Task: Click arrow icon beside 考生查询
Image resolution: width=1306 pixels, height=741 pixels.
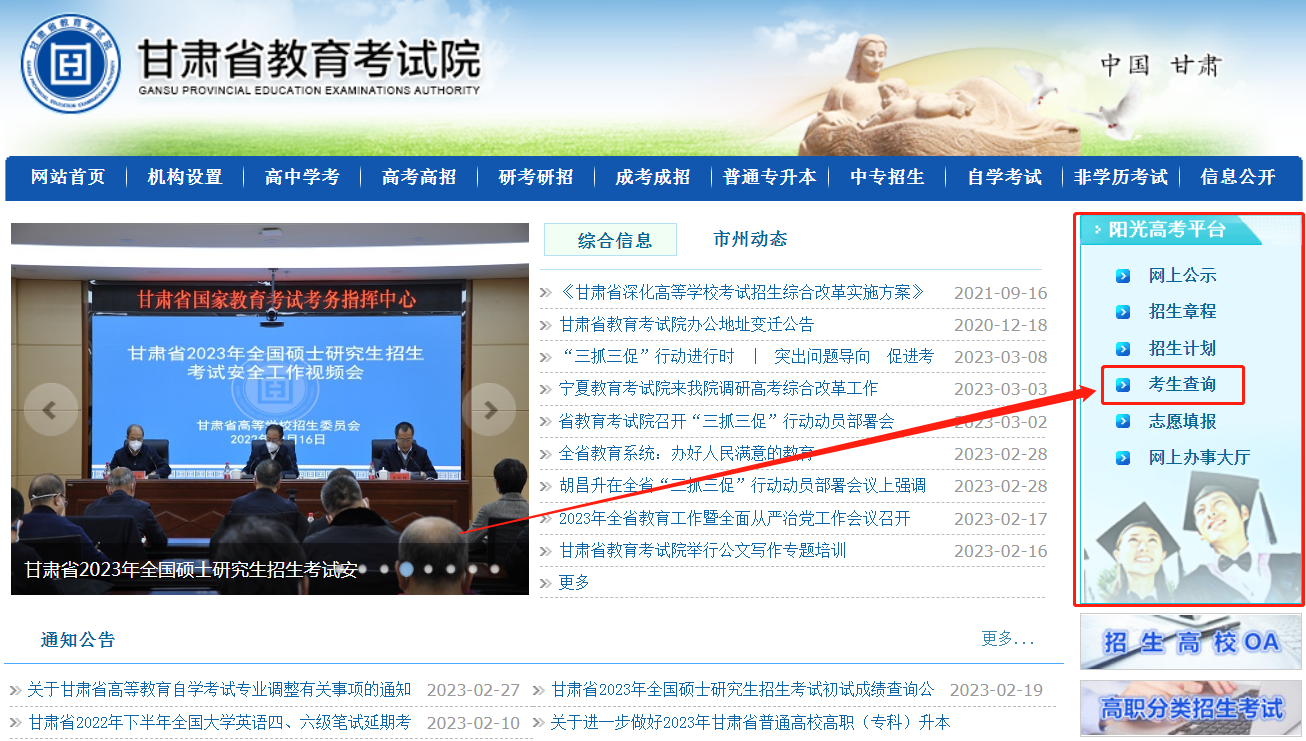Action: [x=1124, y=385]
